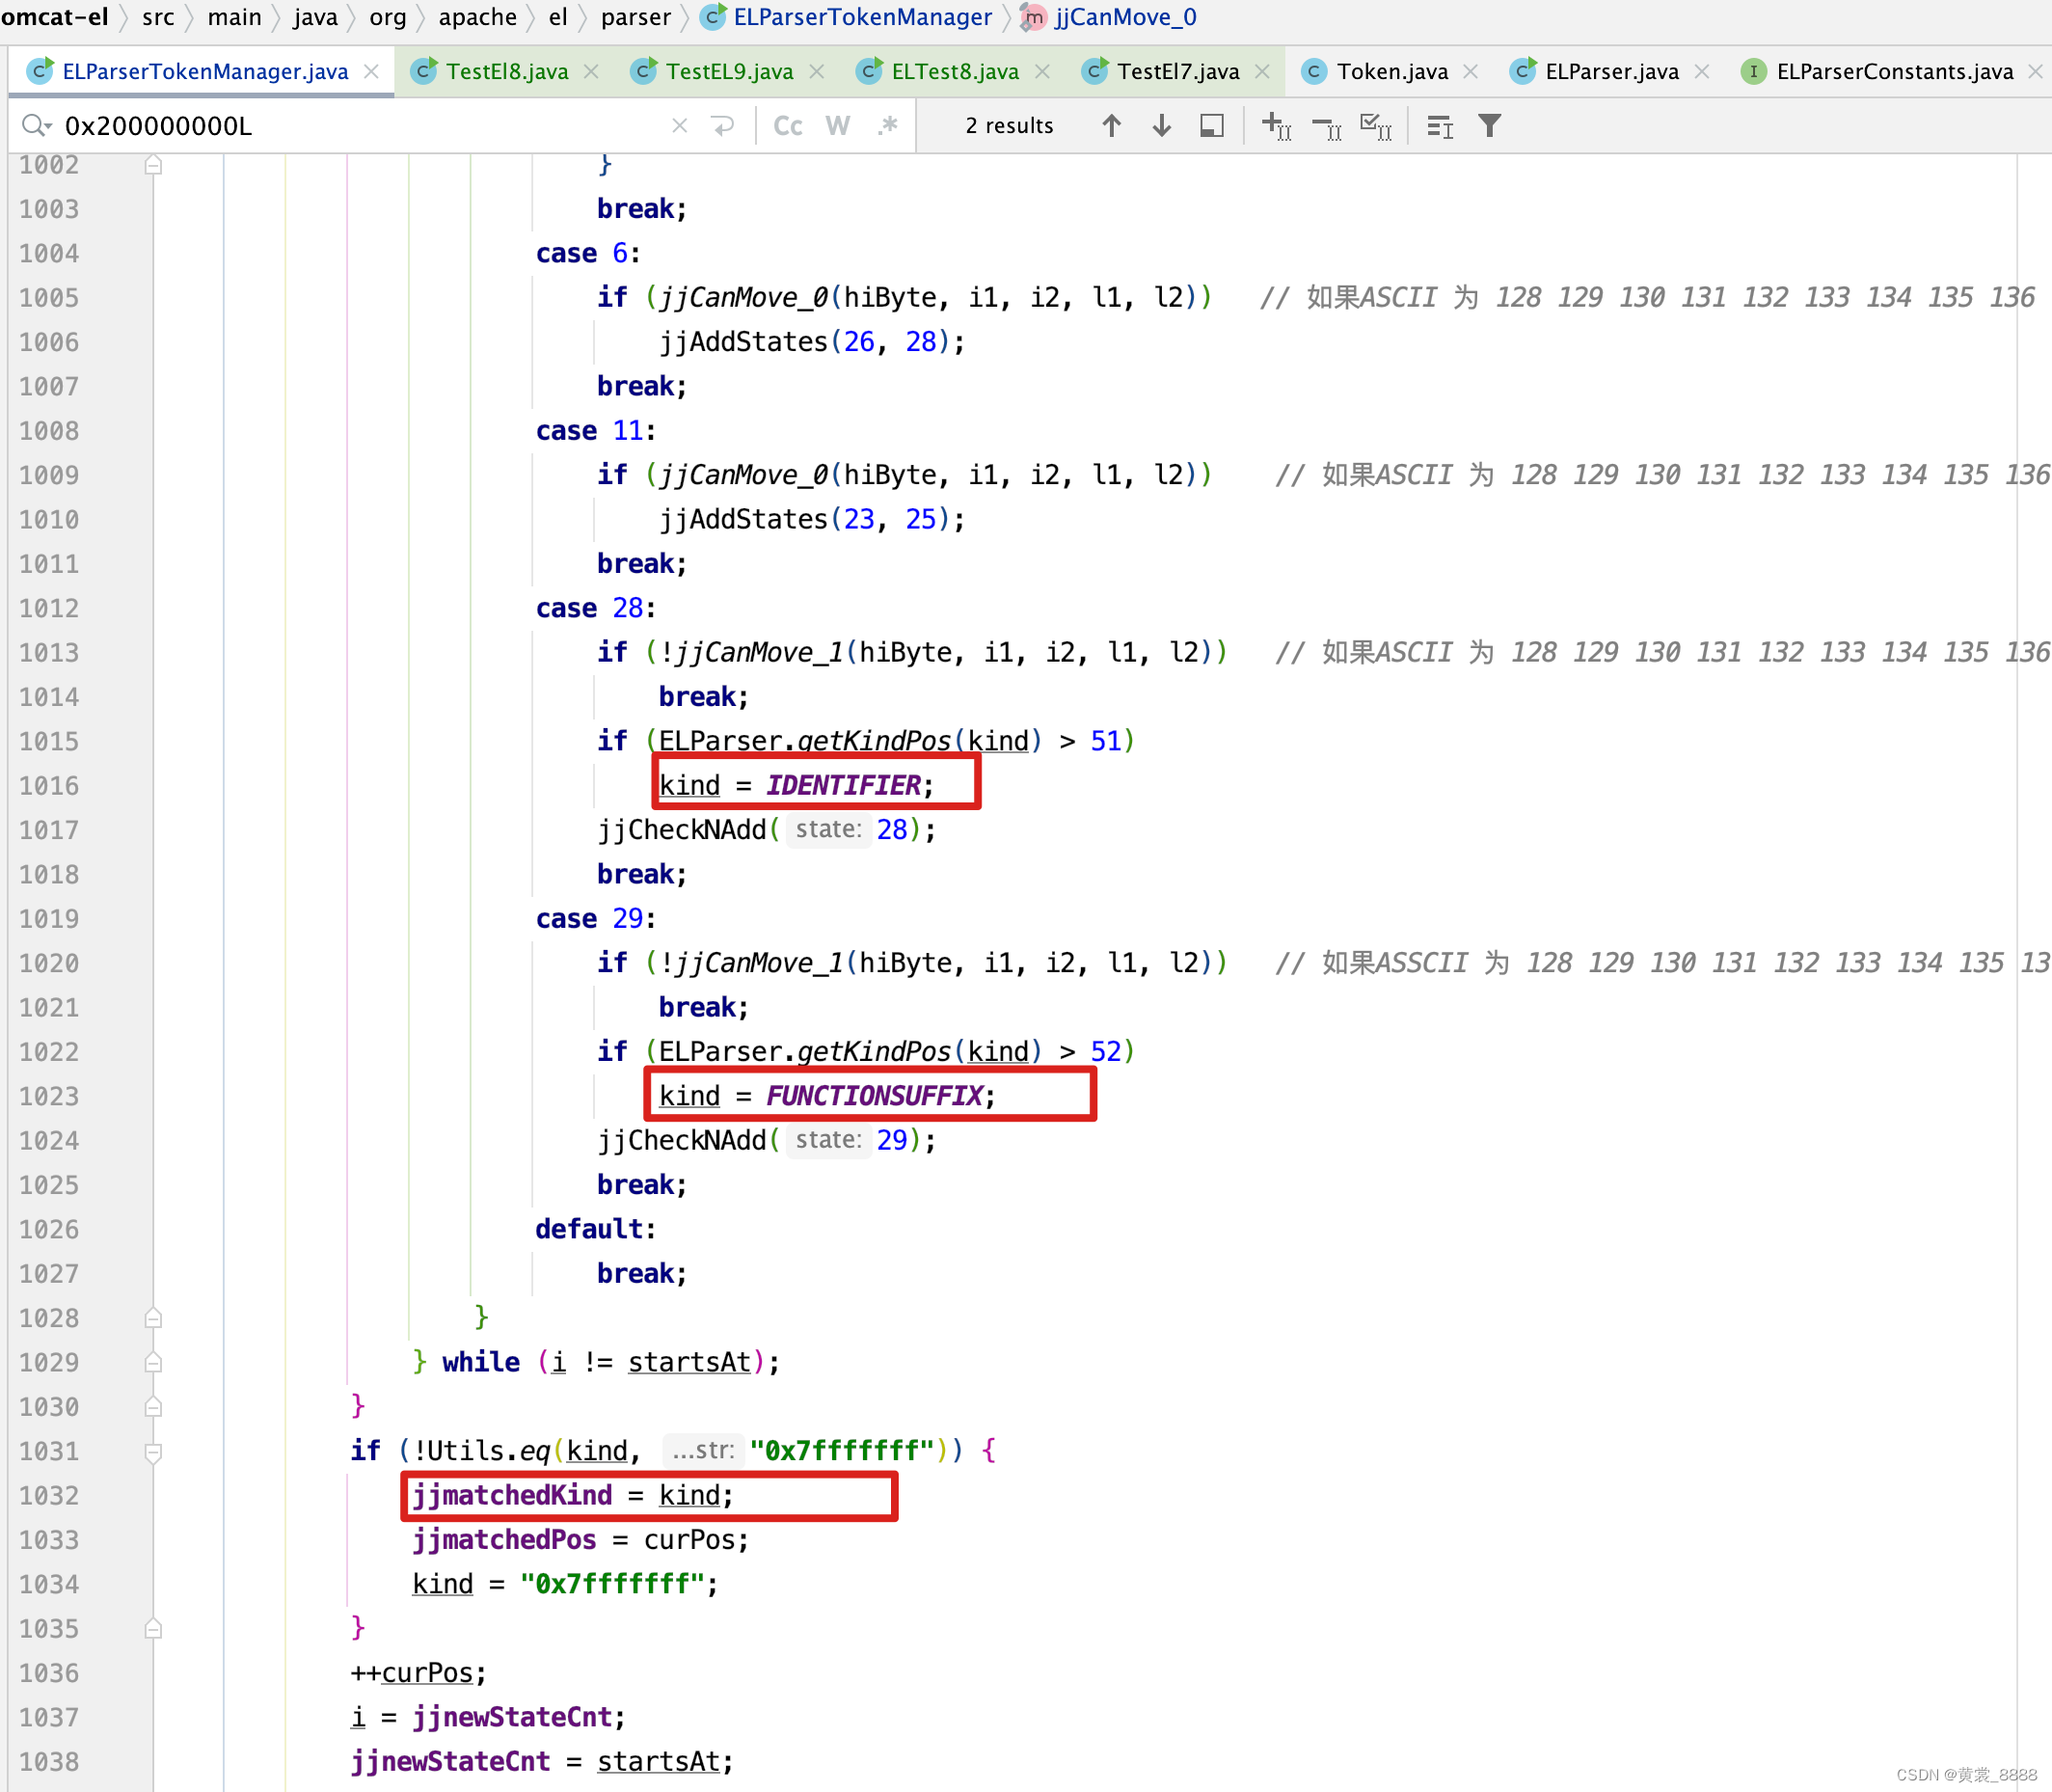Switch to ELParserTokenManager.java tab
The height and width of the screenshot is (1792, 2052).
click(x=205, y=72)
